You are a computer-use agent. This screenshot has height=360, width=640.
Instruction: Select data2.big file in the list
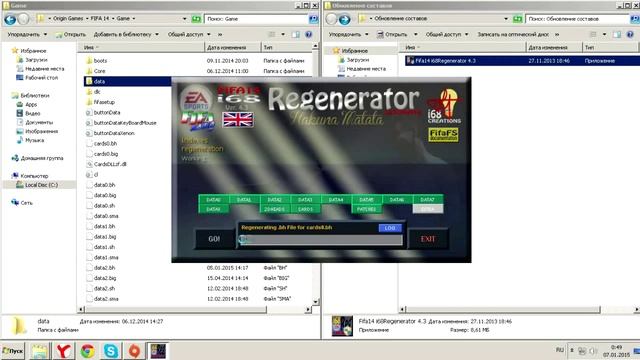(105, 278)
